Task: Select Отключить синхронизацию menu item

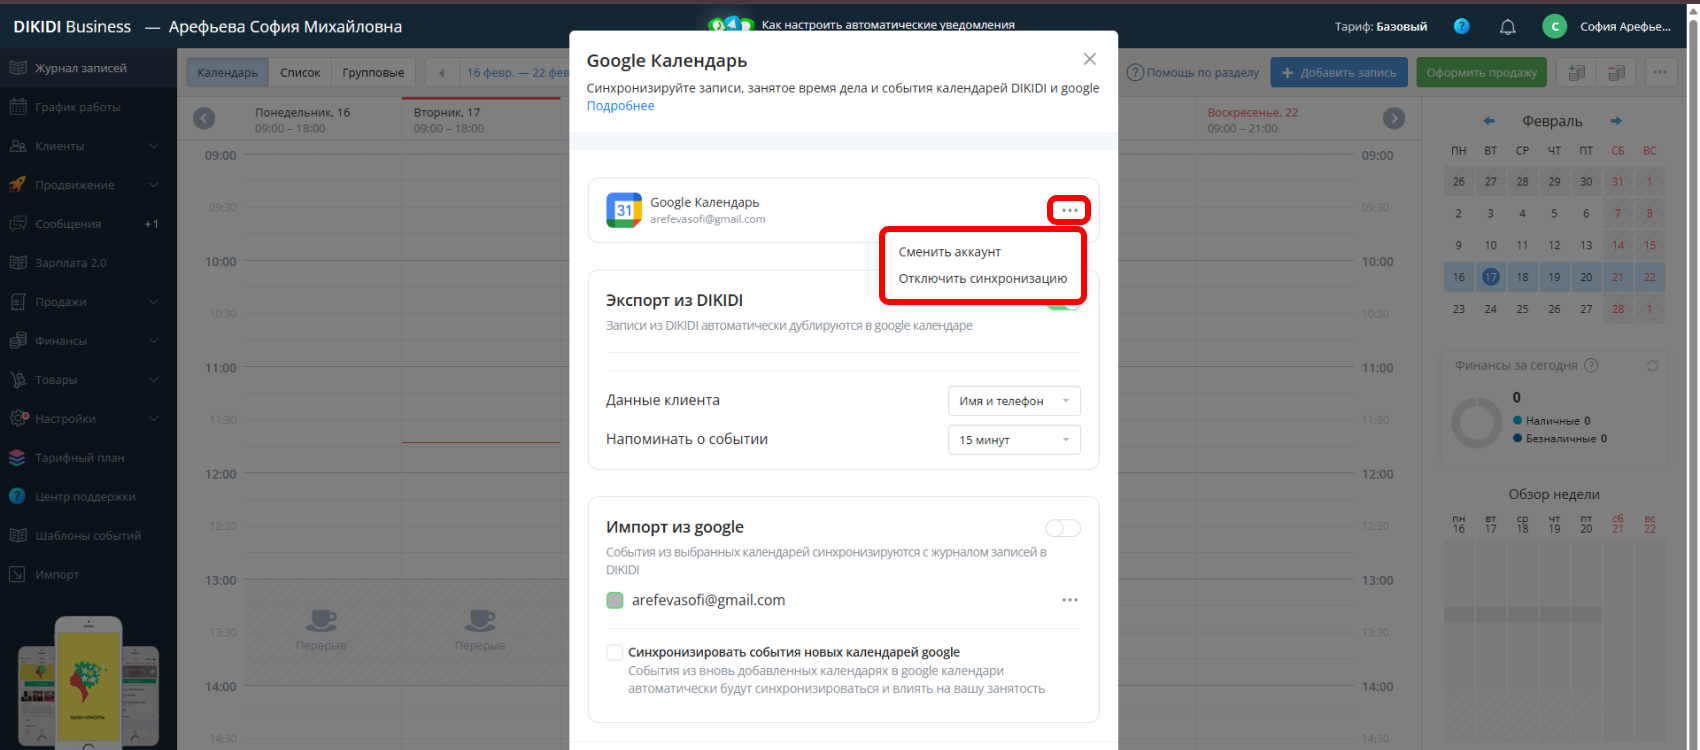Action: point(982,279)
